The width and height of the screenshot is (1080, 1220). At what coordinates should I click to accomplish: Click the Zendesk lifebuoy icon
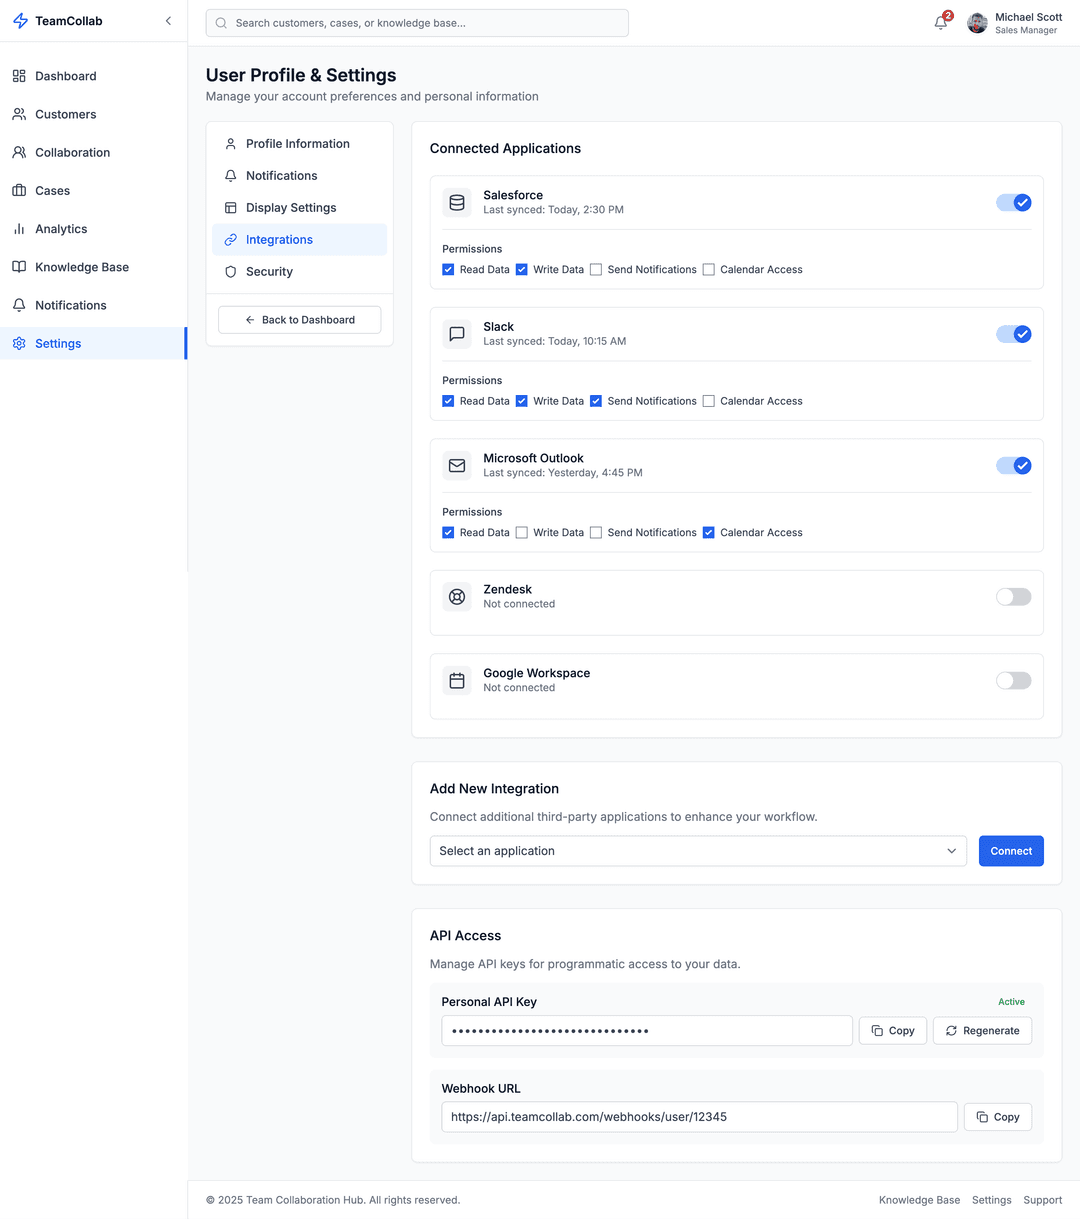pos(457,597)
